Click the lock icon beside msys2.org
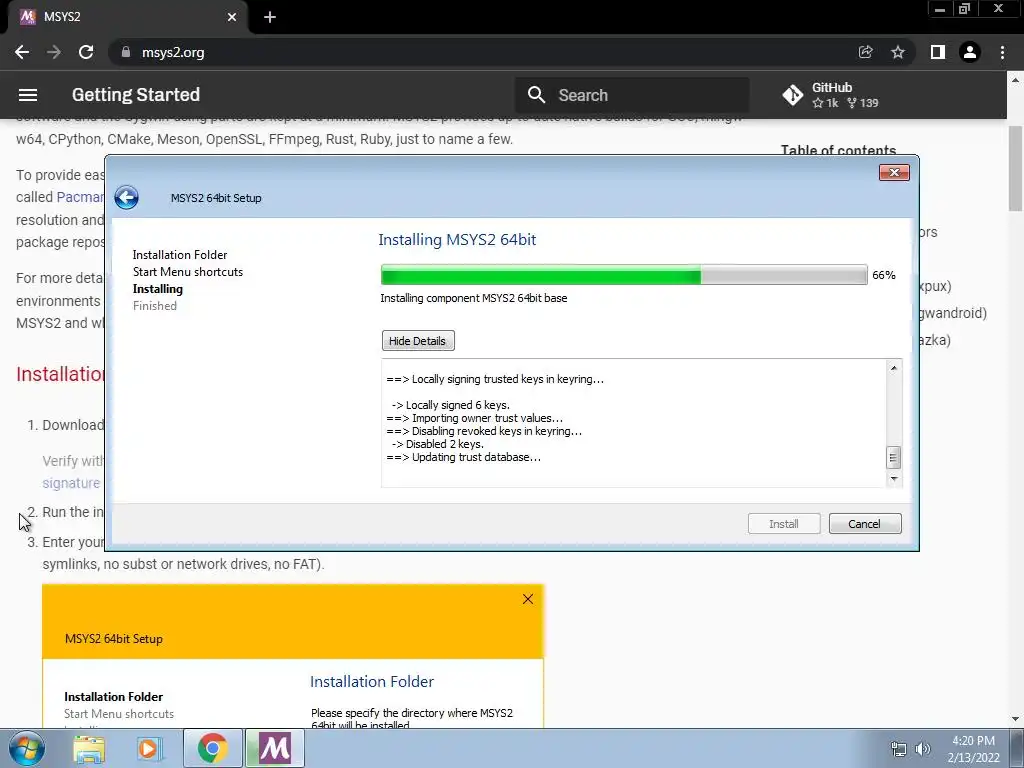The height and width of the screenshot is (768, 1024). tap(126, 52)
